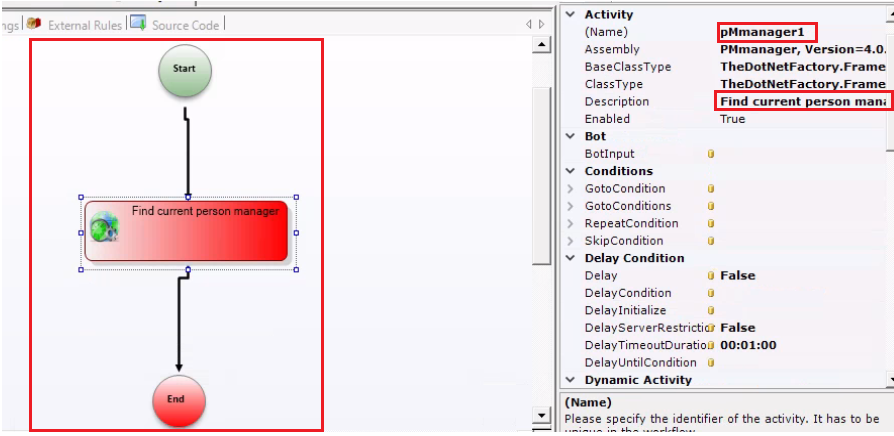
Task: Select the DelayUntilCondition property label
Action: click(x=640, y=362)
